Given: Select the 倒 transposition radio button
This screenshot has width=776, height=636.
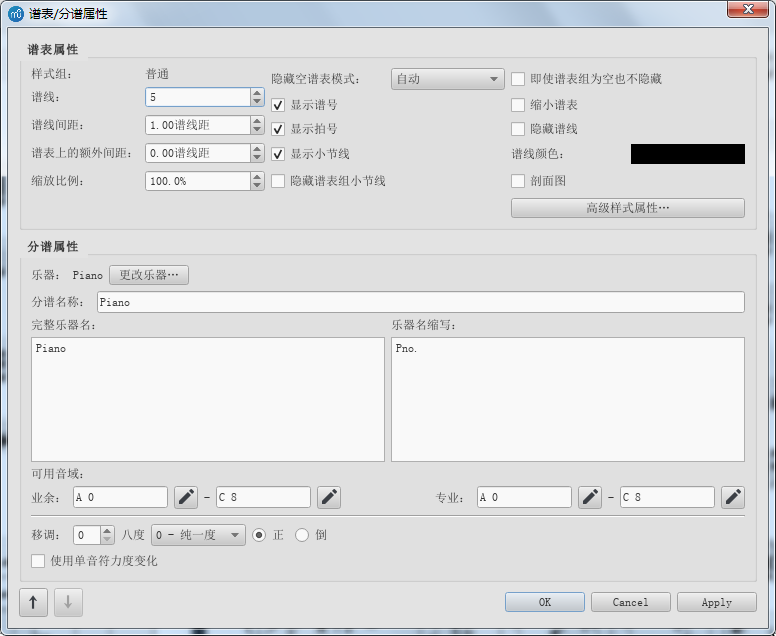Looking at the screenshot, I should [302, 535].
